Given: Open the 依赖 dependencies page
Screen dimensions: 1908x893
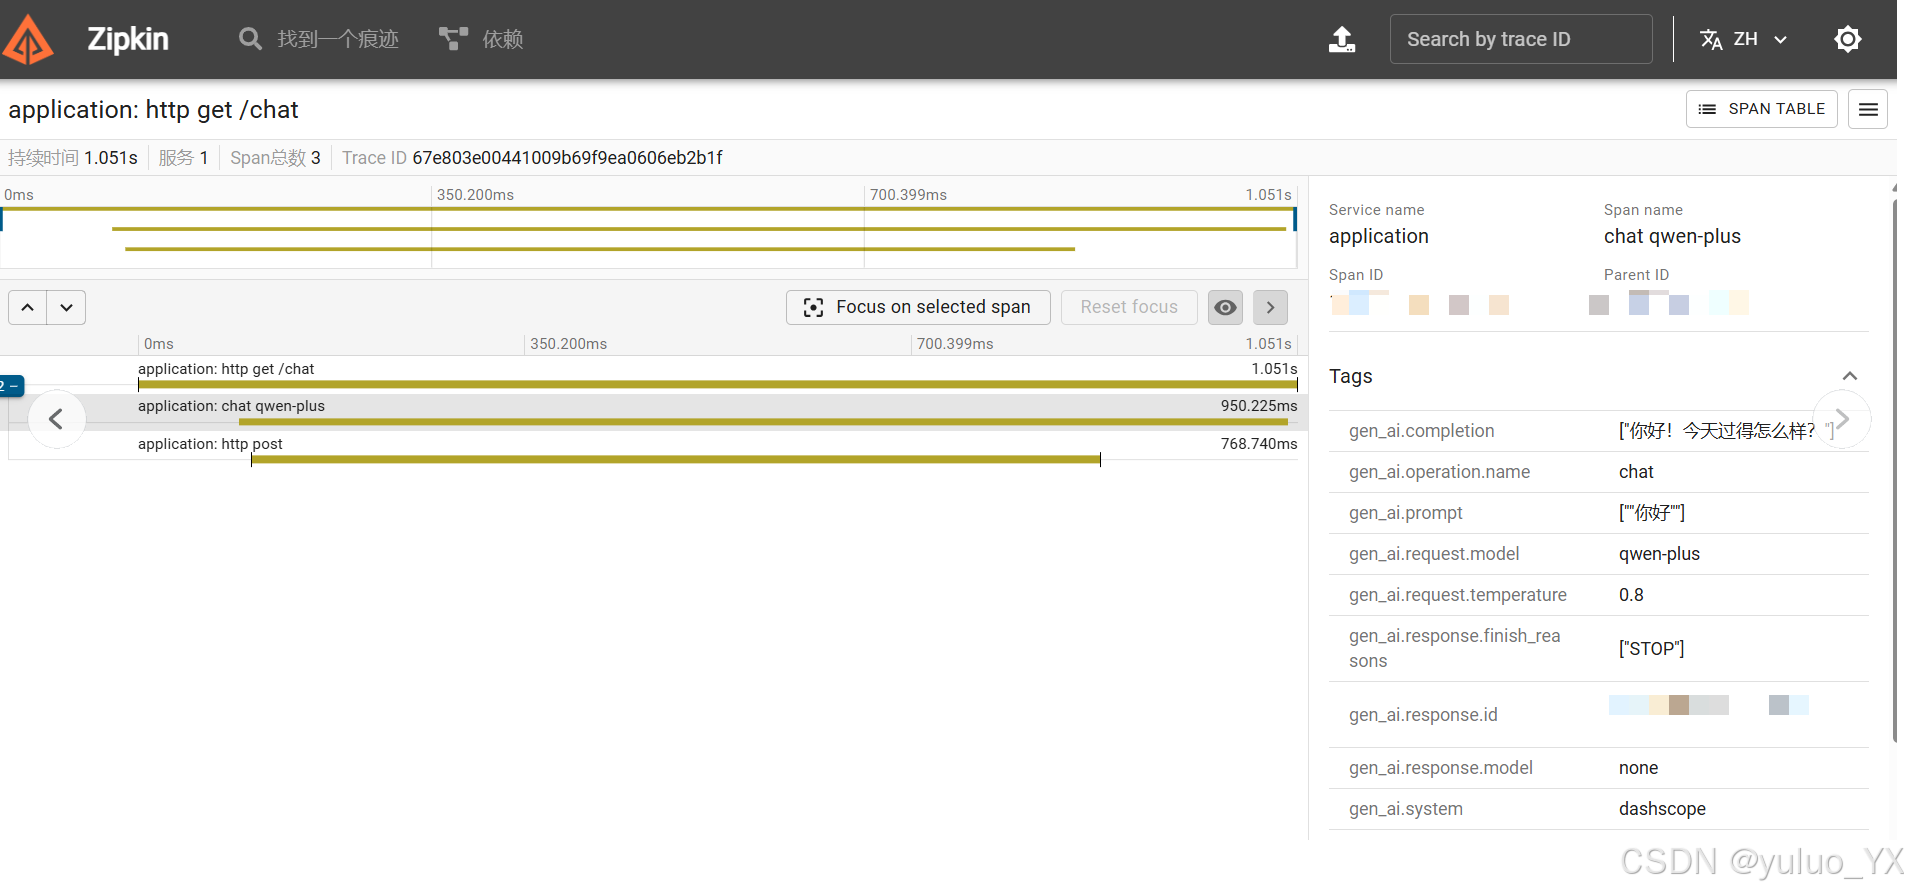Looking at the screenshot, I should [x=482, y=39].
